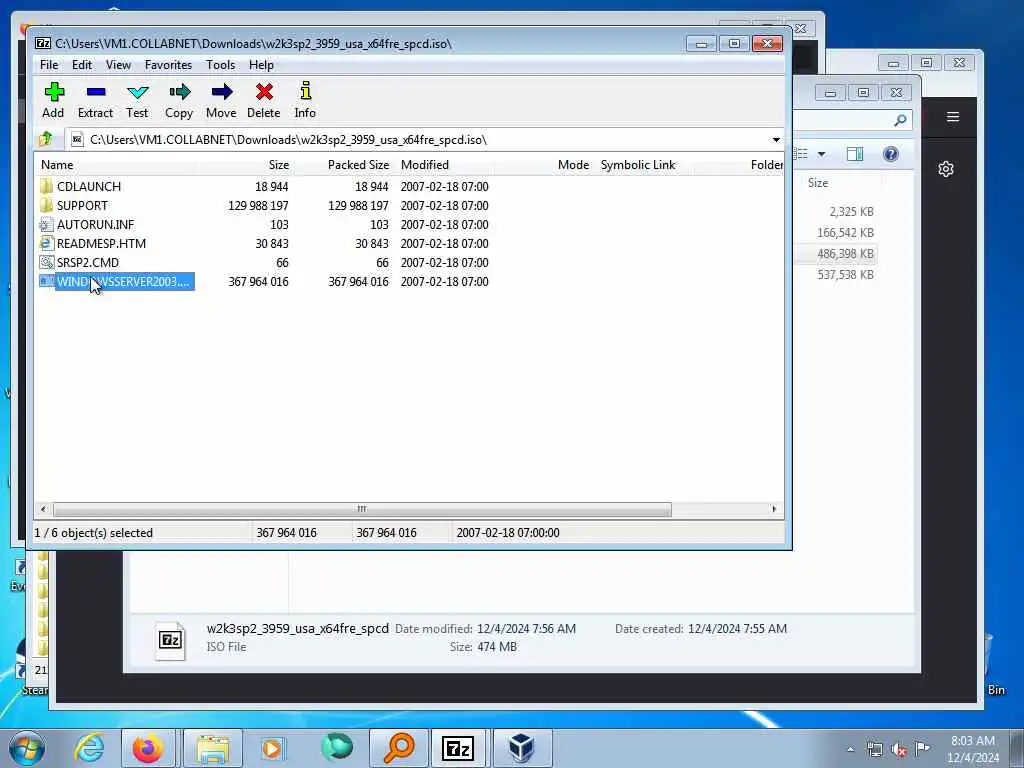Click the search magnifier in Explorer window
Viewport: 1024px width, 768px height.
point(901,120)
